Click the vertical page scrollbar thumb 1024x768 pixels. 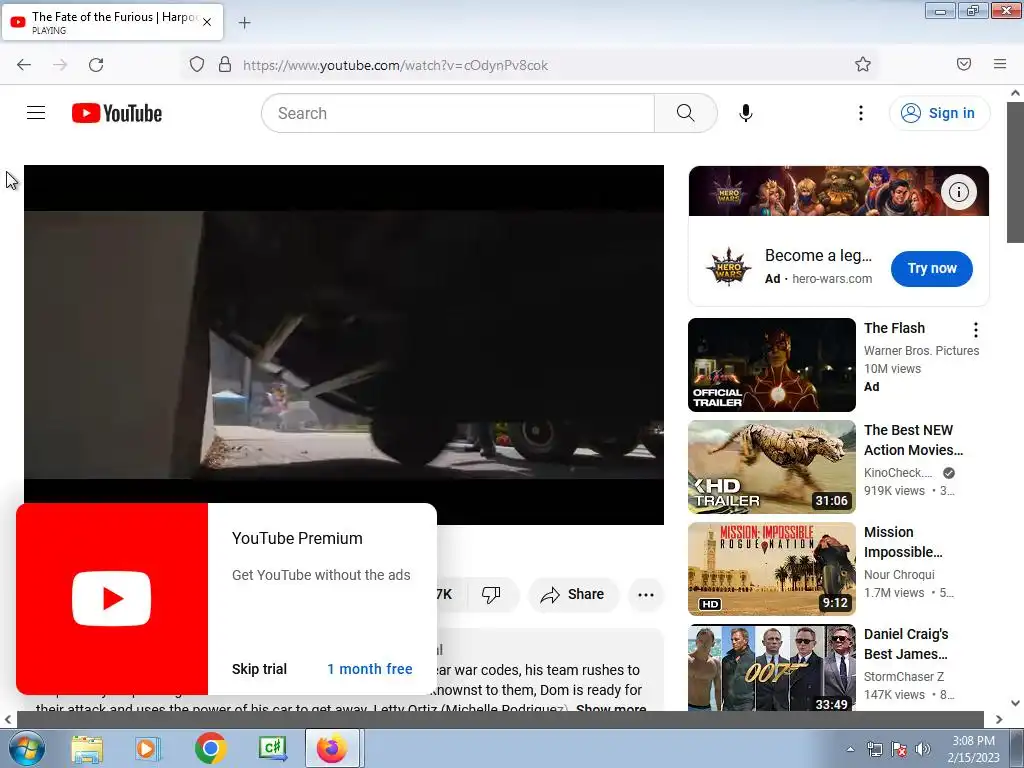[1016, 172]
